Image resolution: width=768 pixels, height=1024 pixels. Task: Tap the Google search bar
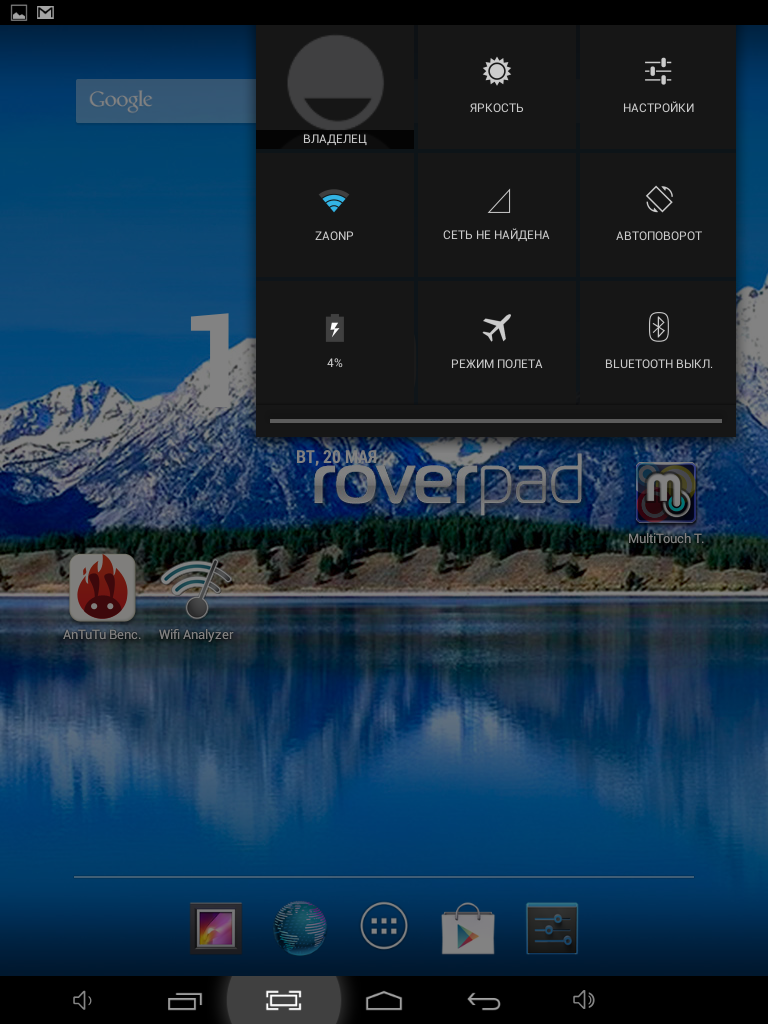tap(166, 101)
